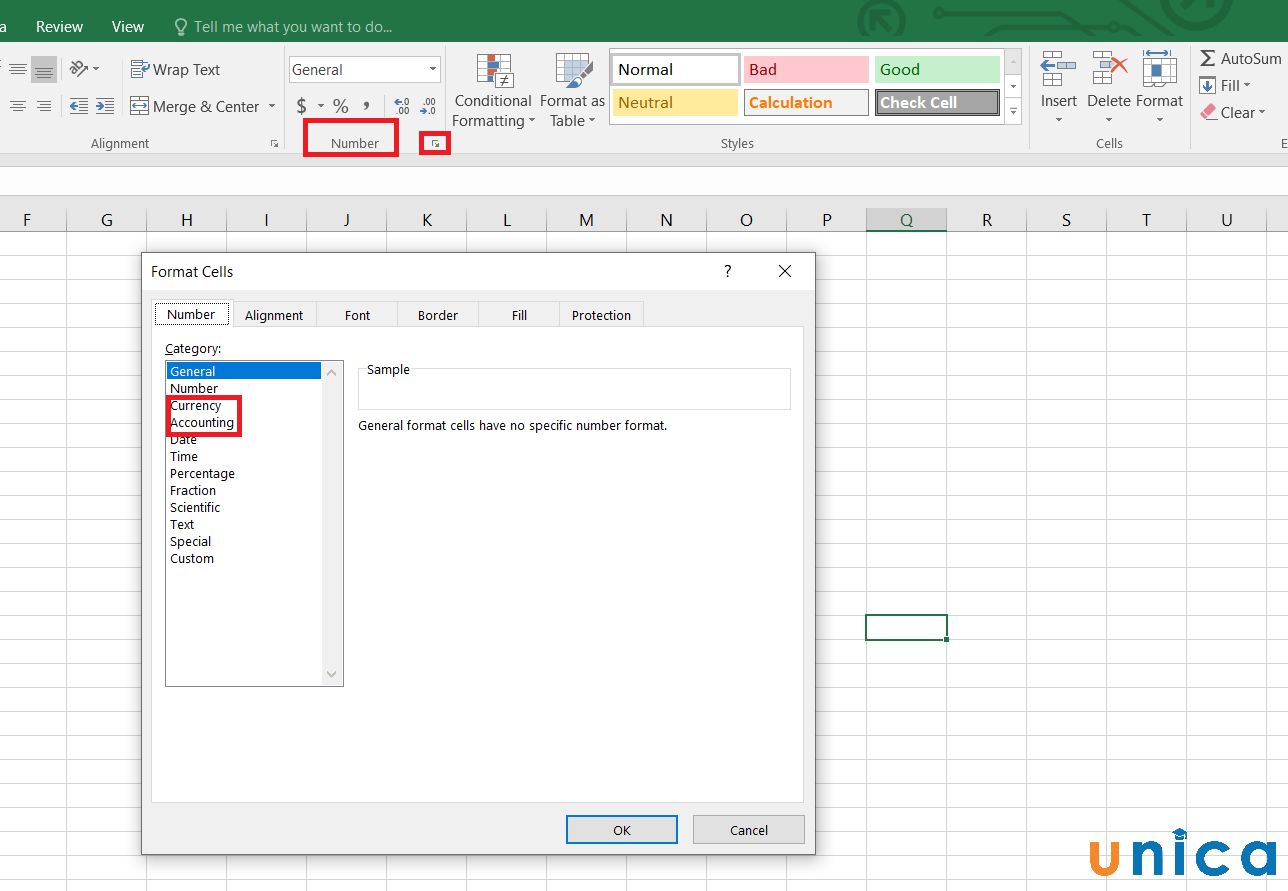The image size is (1288, 891).
Task: Expand the Merge & Center dropdown arrow
Action: pyautogui.click(x=270, y=107)
